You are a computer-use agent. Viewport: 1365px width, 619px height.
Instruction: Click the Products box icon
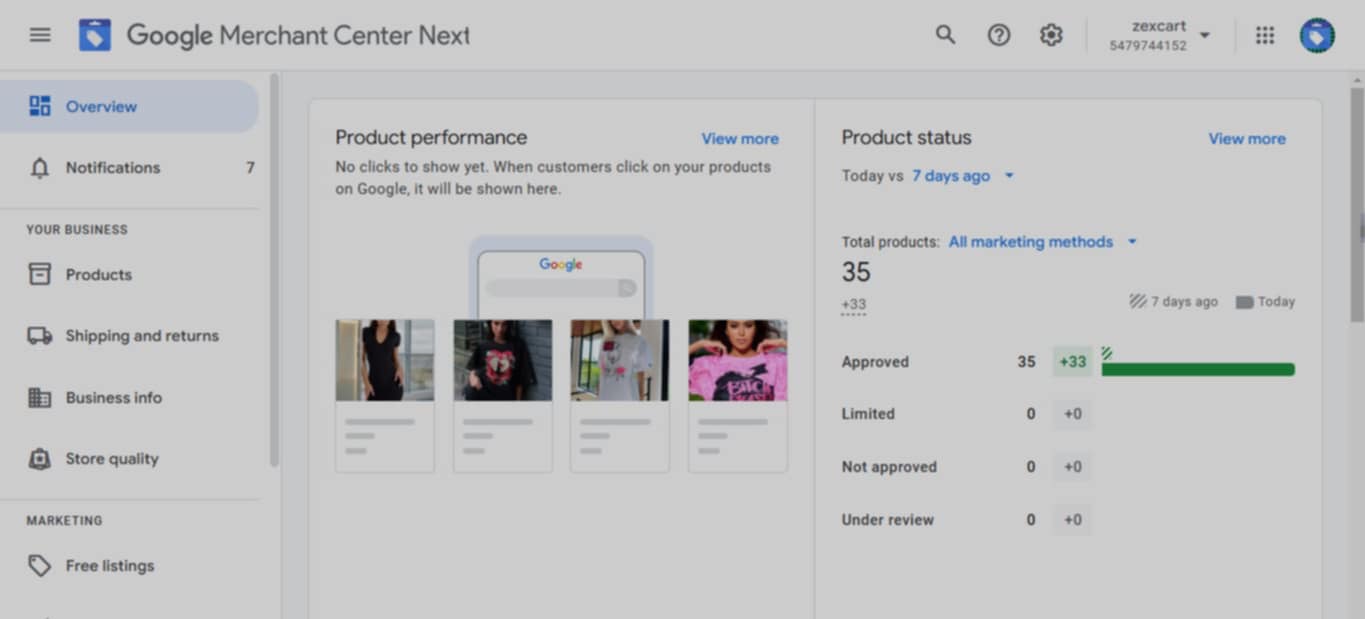point(40,274)
